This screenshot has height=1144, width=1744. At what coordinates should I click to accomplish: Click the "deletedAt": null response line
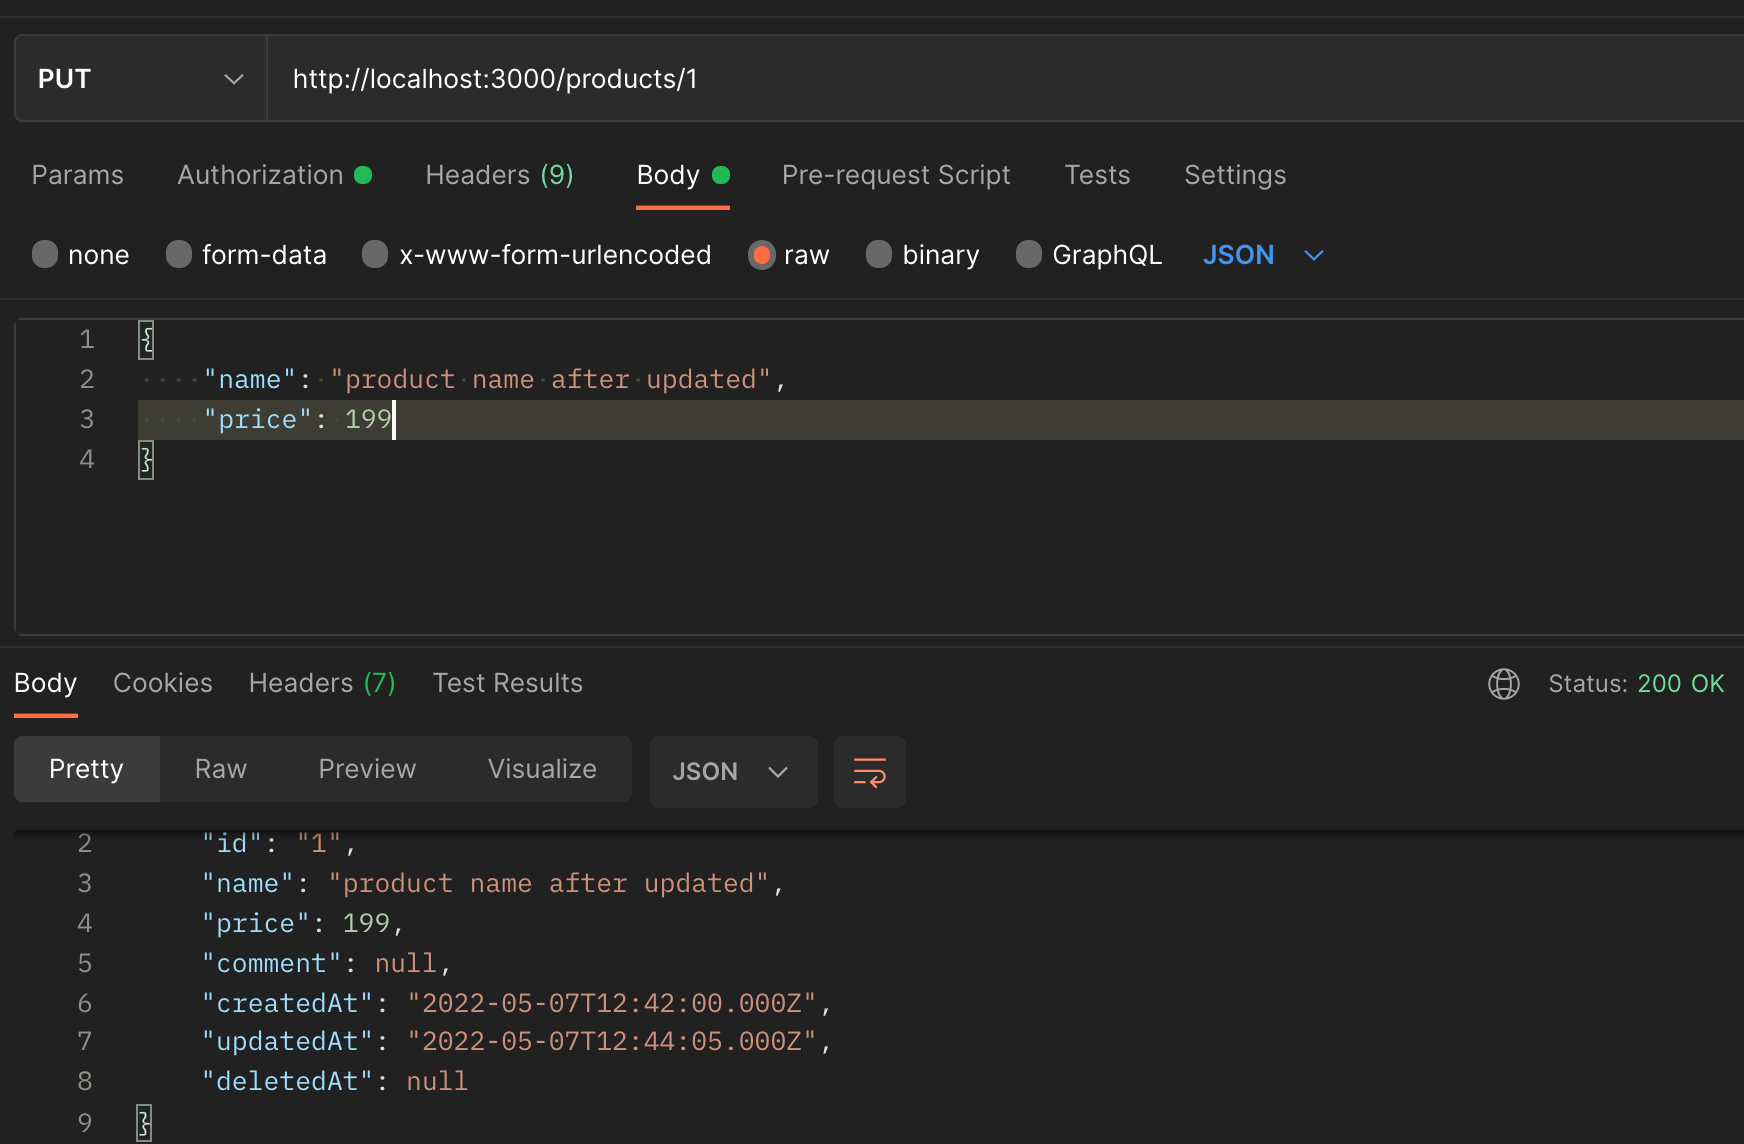click(335, 1082)
